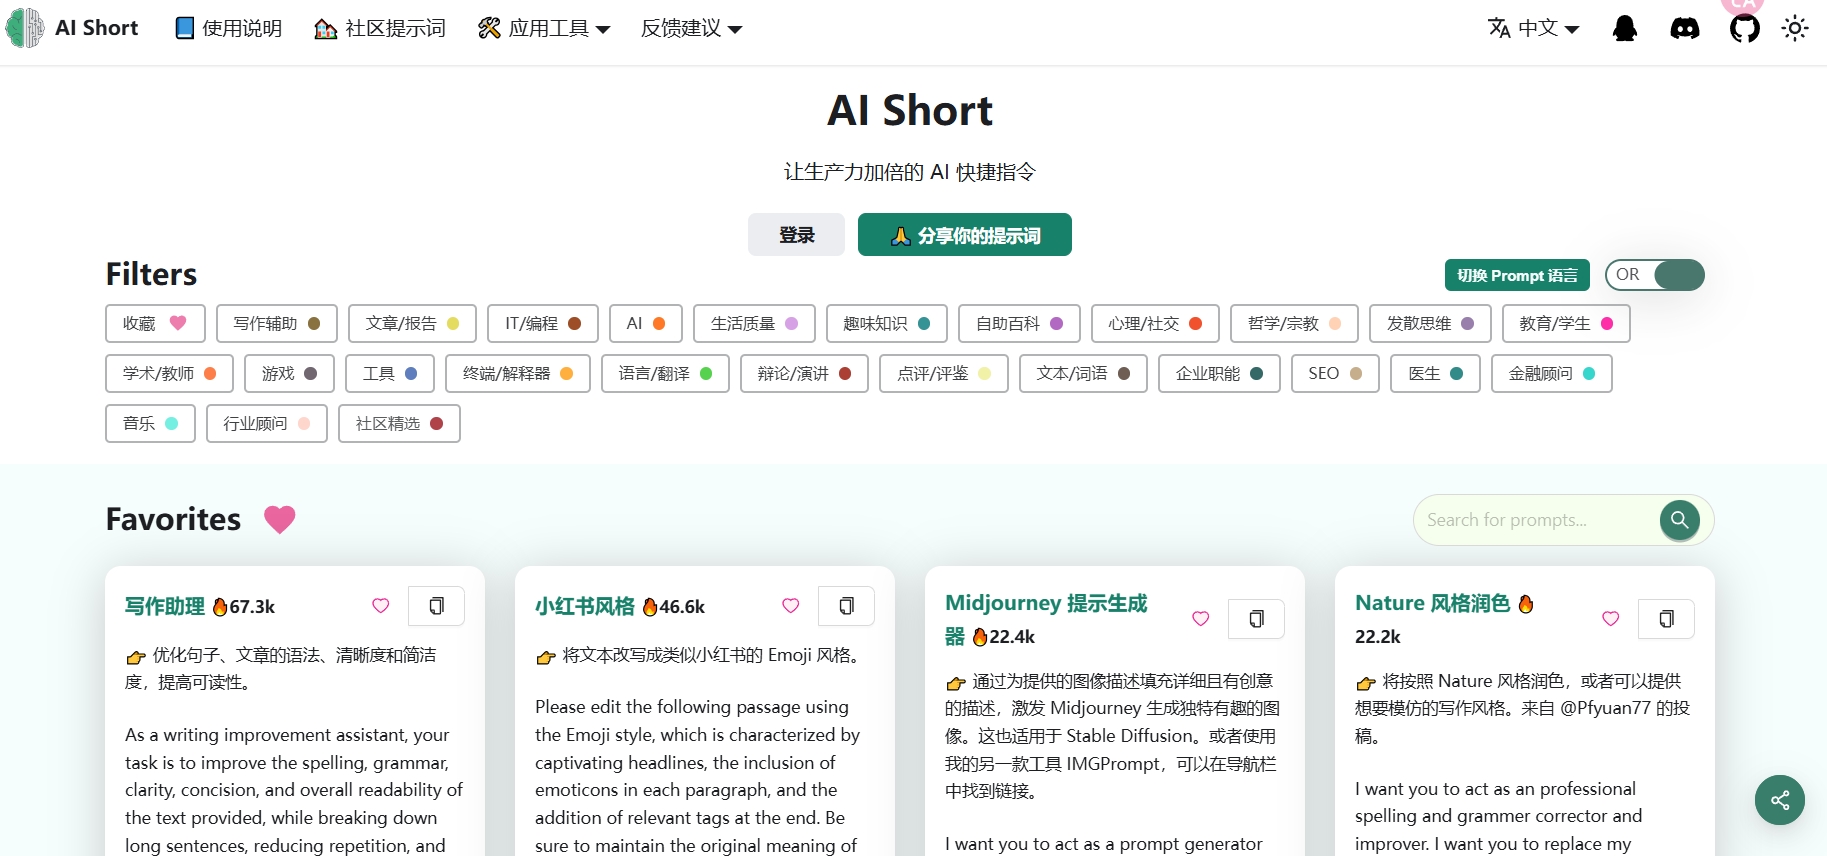Copy the Nature 风格润色 prompt
The width and height of the screenshot is (1827, 856).
pos(1666,619)
